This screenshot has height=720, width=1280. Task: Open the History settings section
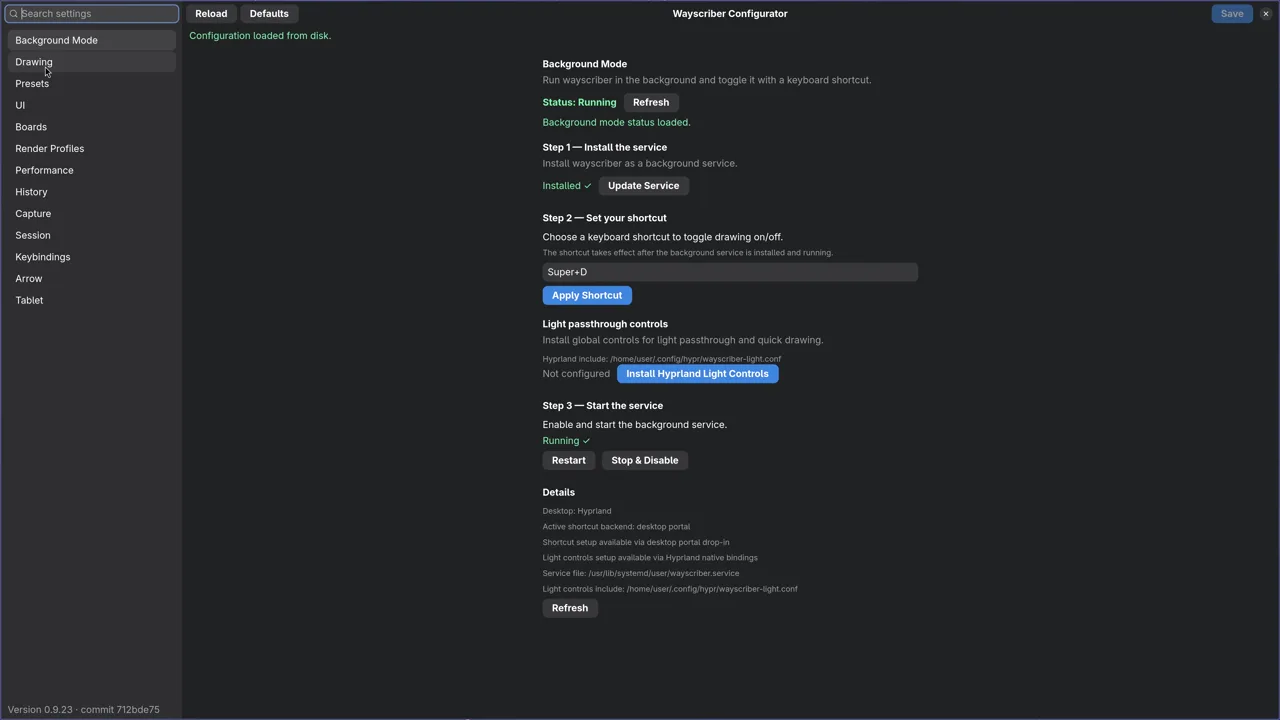[x=92, y=192]
